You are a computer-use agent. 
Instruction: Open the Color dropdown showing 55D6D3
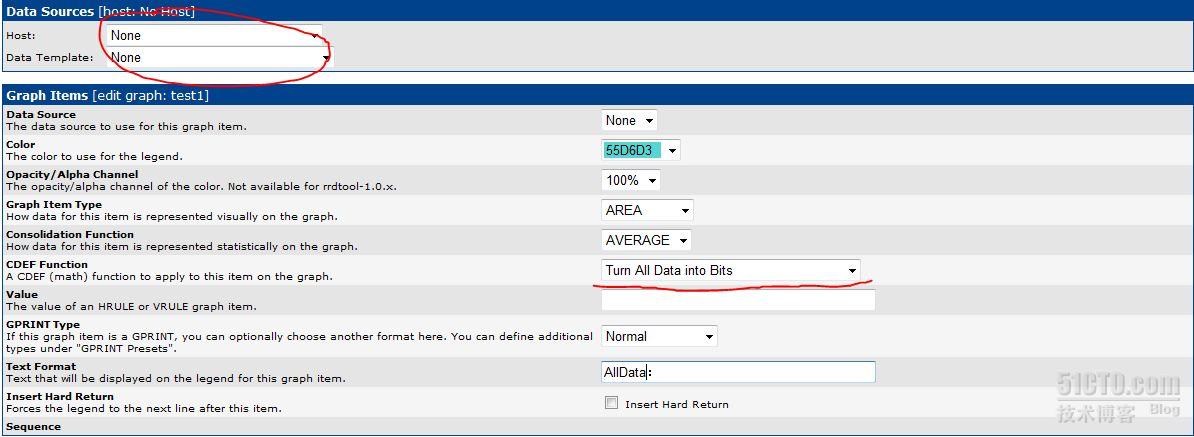640,151
